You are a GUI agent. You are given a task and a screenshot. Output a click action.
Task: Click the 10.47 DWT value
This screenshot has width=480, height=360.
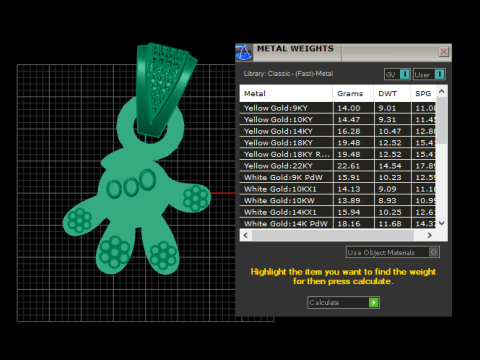[390, 131]
